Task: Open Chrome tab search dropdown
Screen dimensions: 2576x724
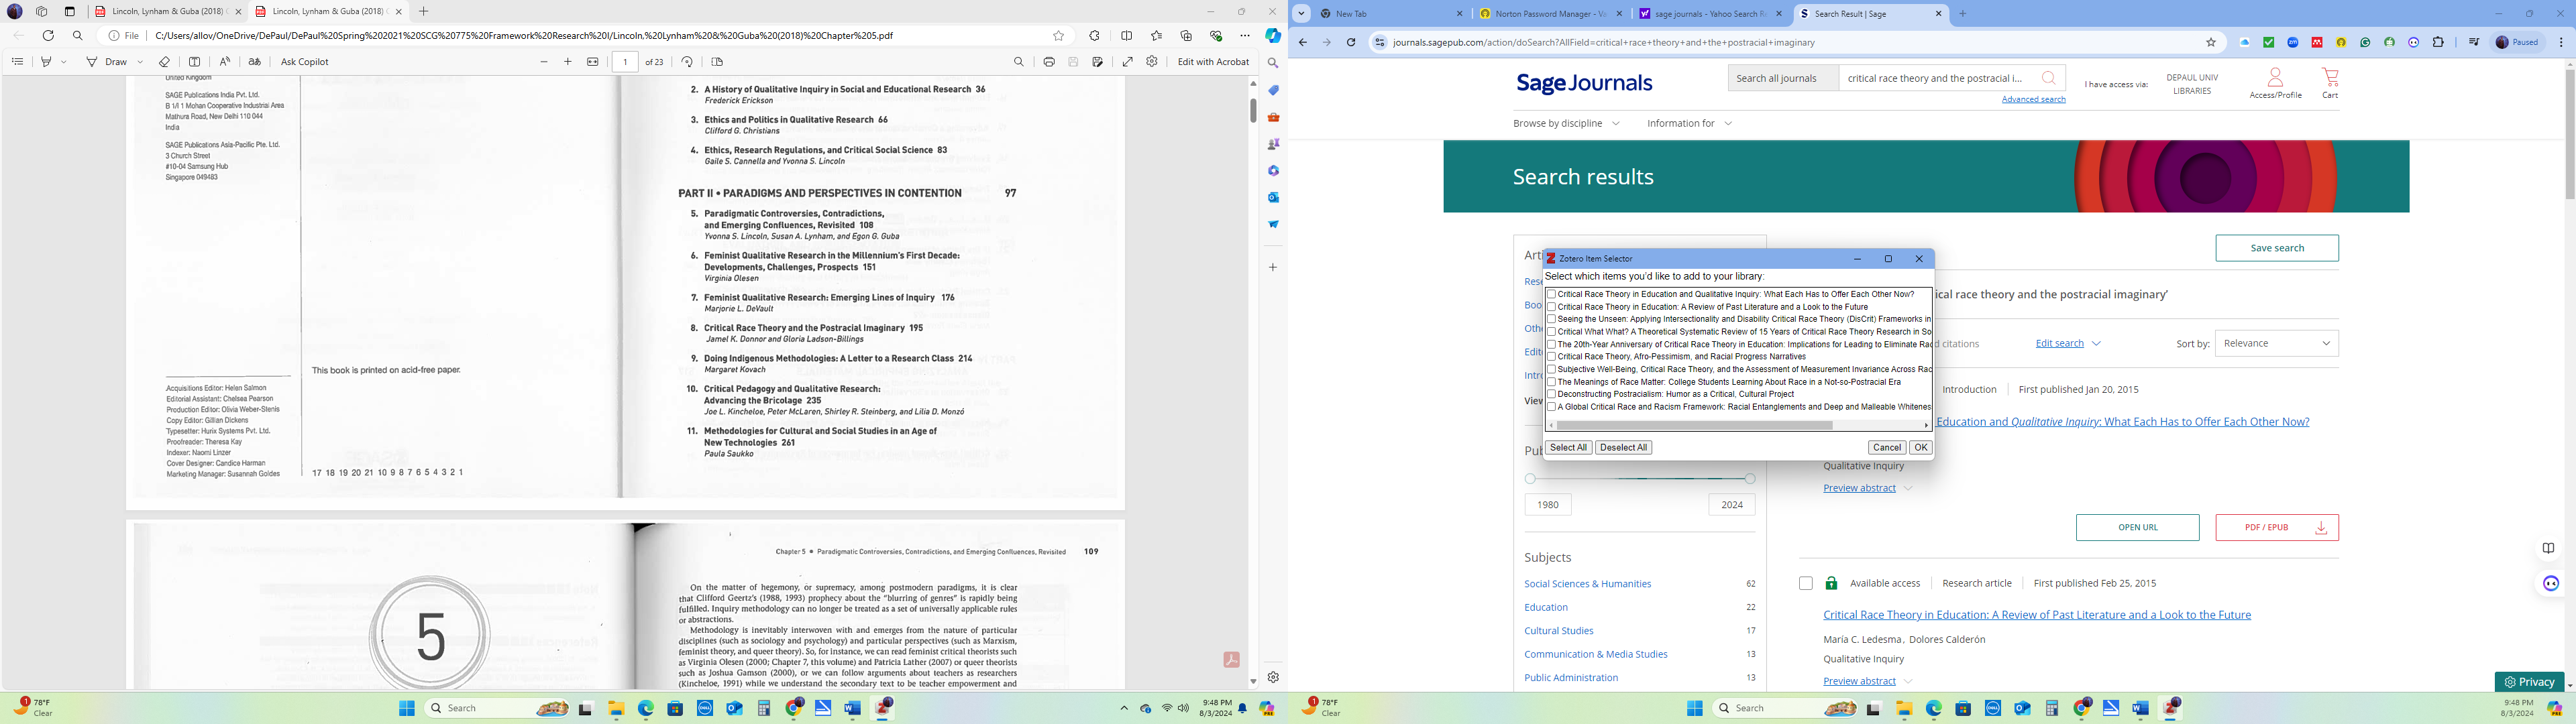Action: [x=1301, y=14]
